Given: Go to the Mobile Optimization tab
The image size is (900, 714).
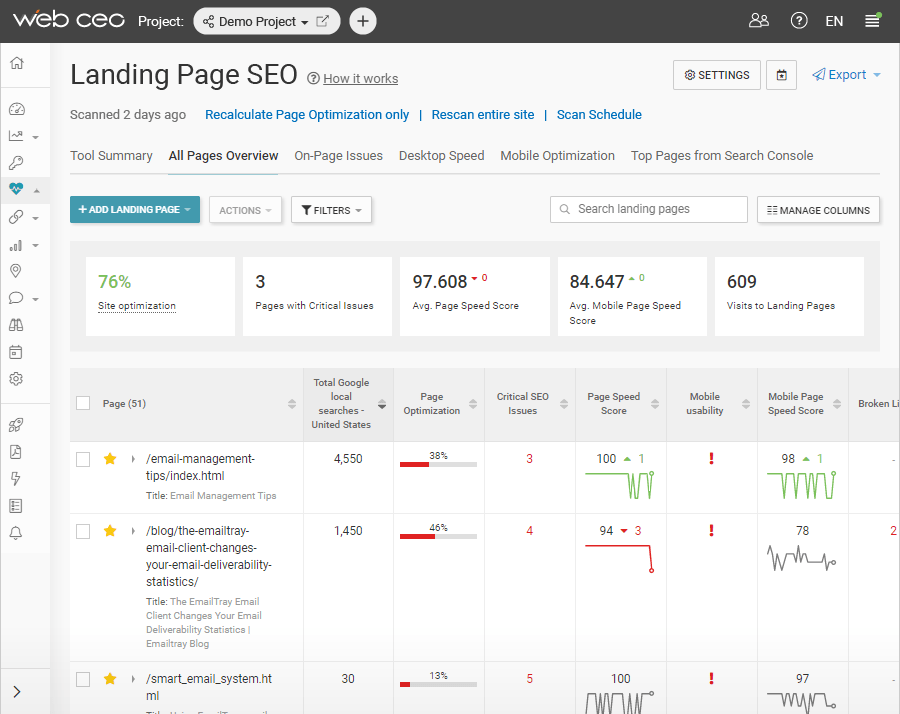Looking at the screenshot, I should point(557,156).
